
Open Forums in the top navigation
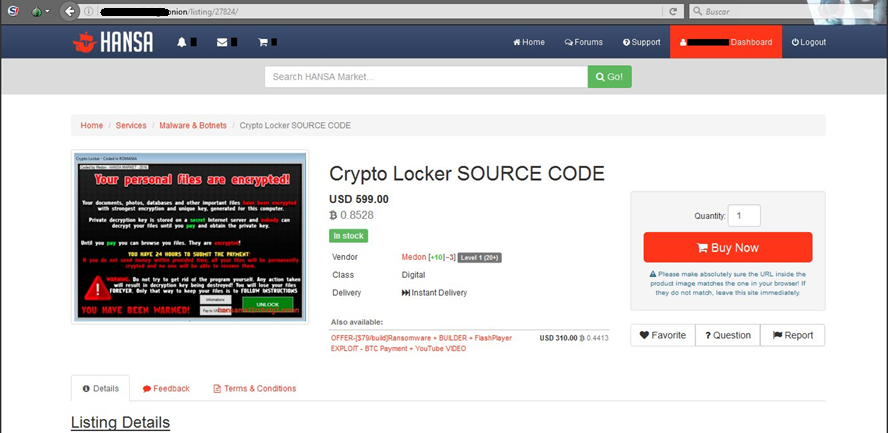coord(584,42)
